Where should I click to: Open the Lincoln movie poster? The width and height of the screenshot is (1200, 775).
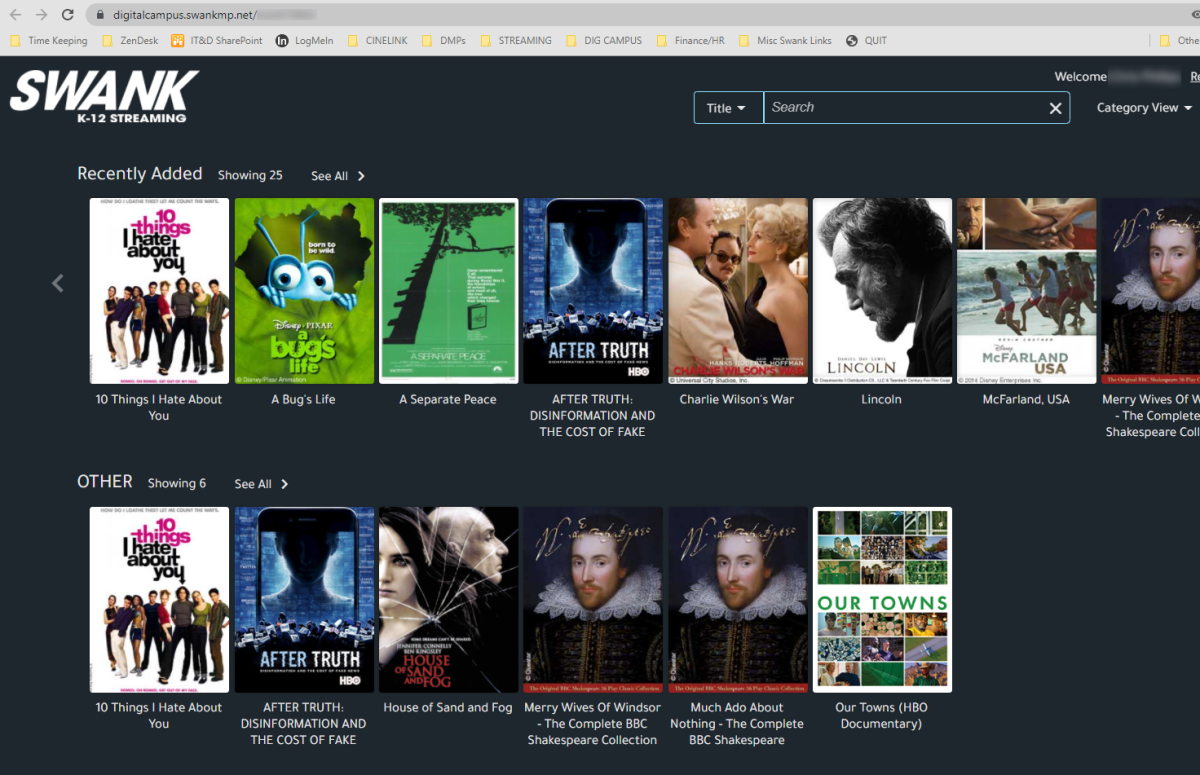882,291
